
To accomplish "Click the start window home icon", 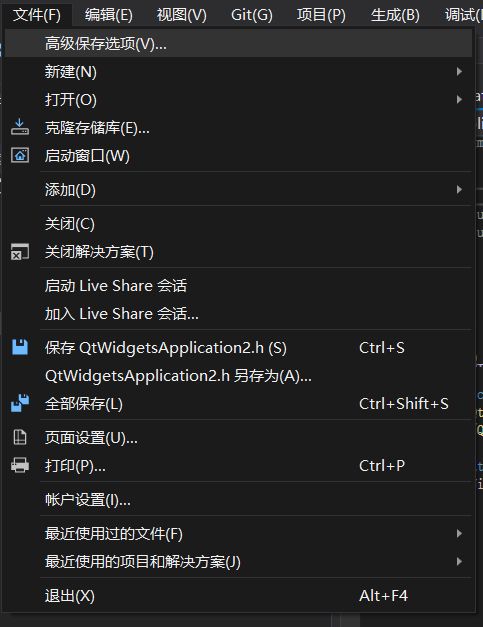I will coord(20,155).
